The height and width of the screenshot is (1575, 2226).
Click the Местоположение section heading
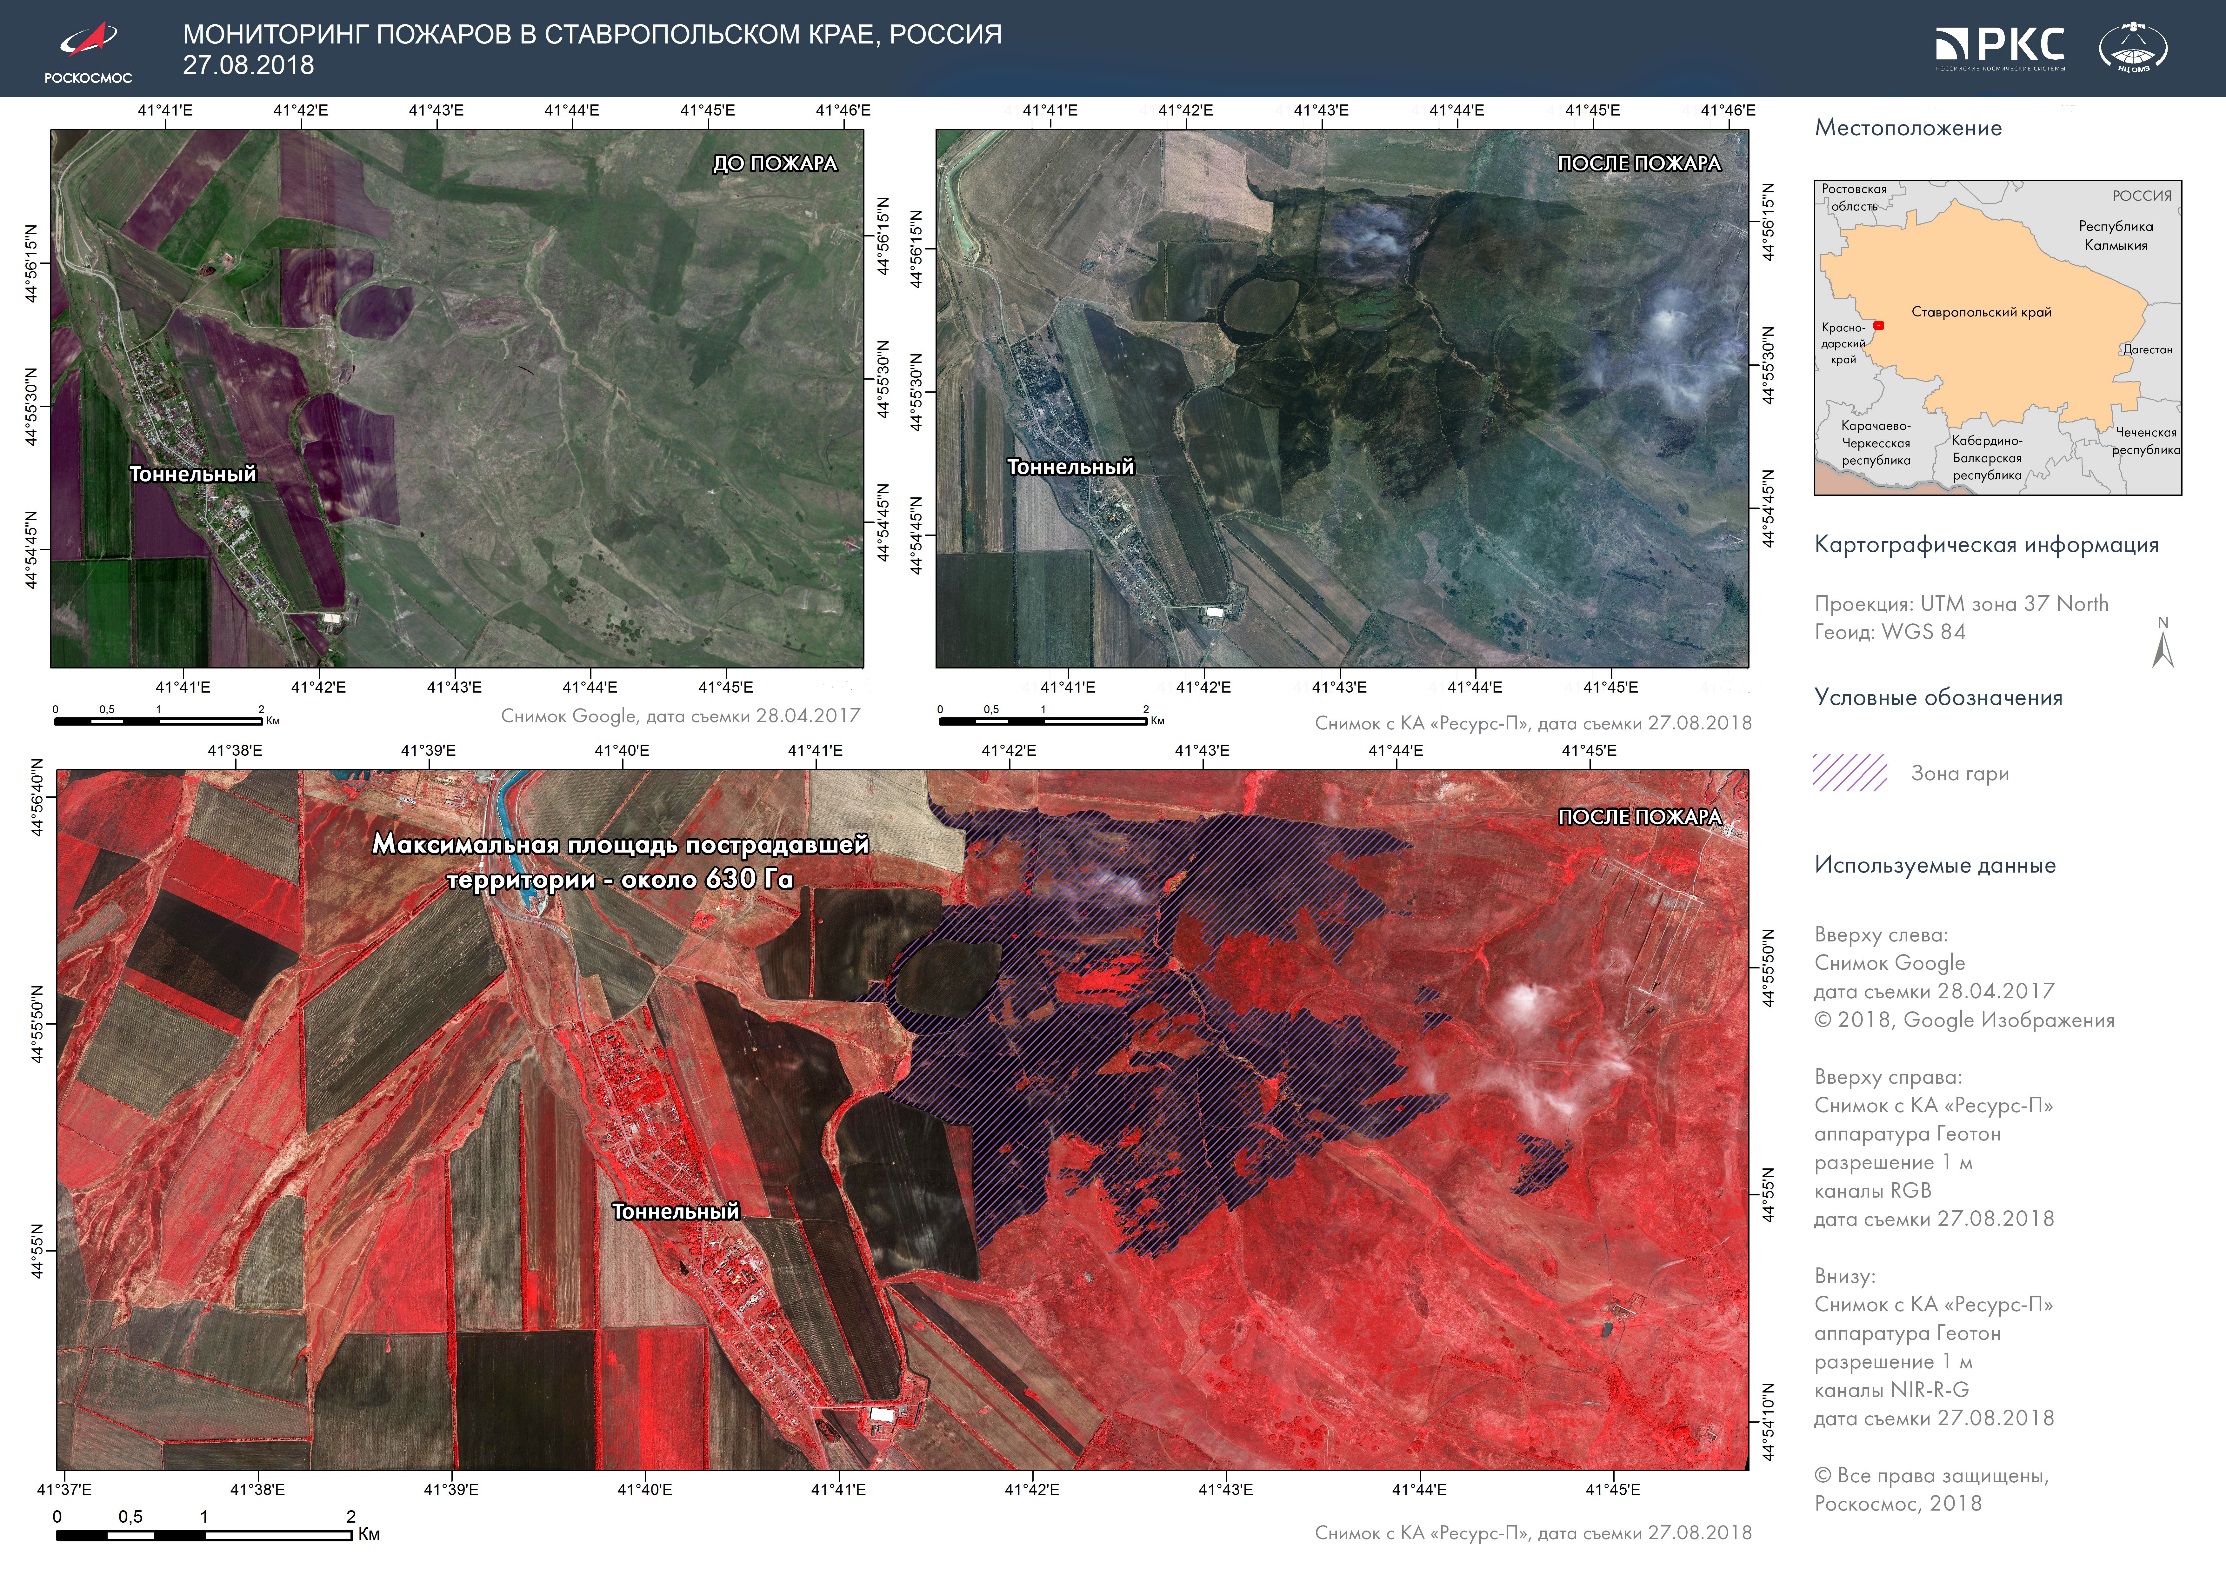pos(1908,128)
